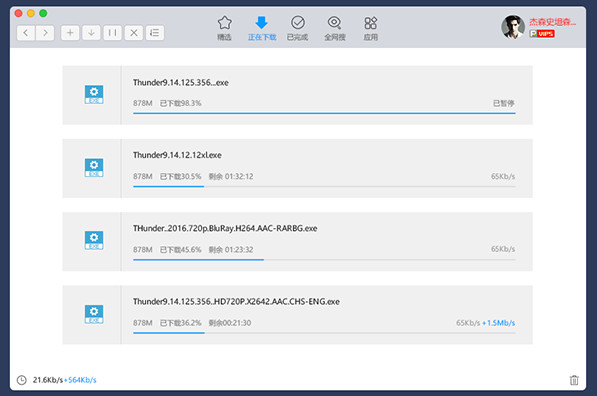Open the 应用 apps tab
This screenshot has height=396, width=597.
pyautogui.click(x=370, y=28)
